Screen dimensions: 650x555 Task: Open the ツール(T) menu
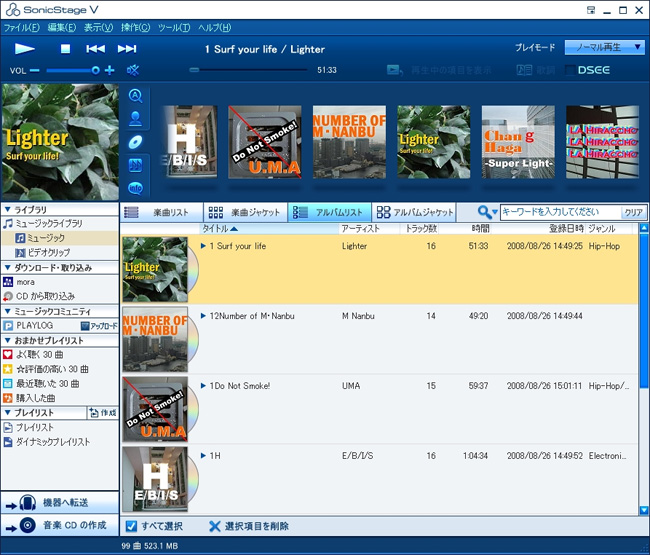[x=173, y=27]
